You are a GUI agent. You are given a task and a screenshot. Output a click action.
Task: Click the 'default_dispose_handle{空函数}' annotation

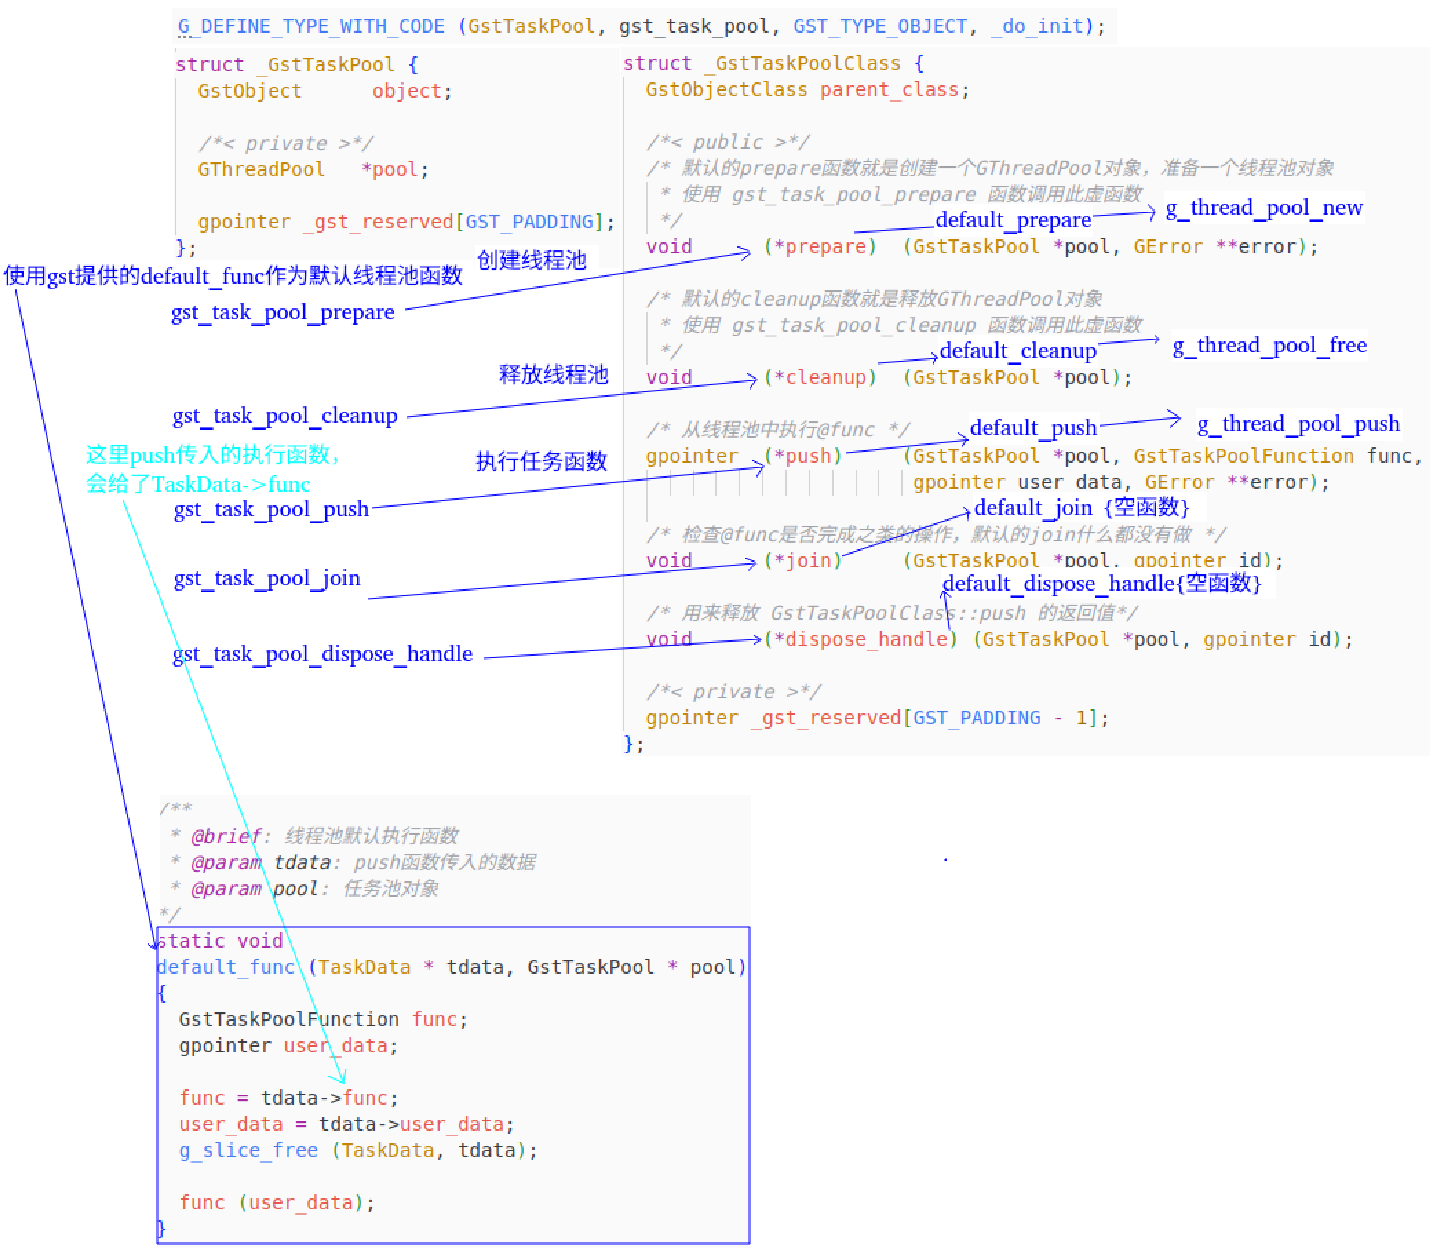(1102, 584)
